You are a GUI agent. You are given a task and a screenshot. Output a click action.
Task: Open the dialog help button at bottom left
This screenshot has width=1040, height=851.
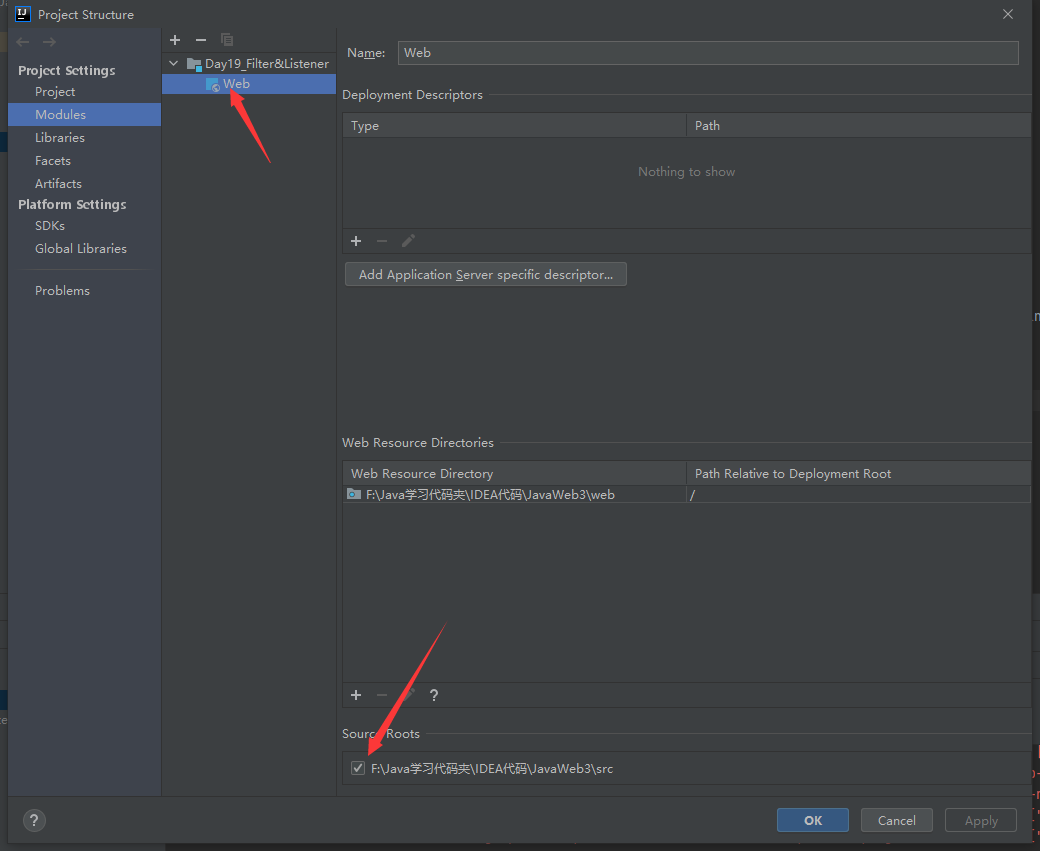[34, 820]
